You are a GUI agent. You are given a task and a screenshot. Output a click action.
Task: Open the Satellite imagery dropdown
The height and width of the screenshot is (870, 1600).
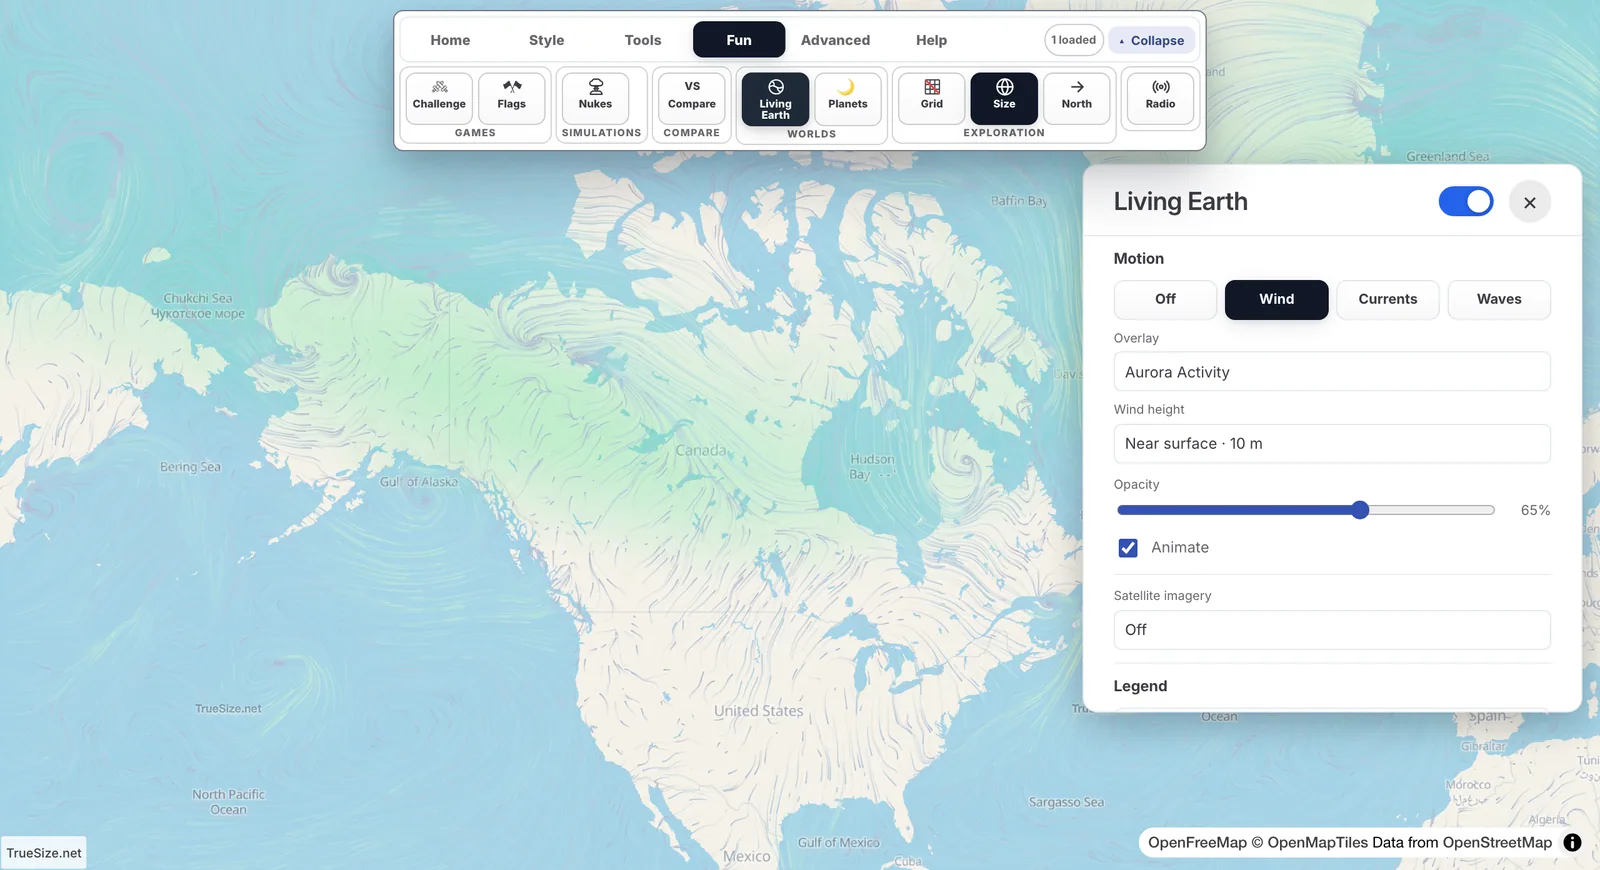[1332, 630]
